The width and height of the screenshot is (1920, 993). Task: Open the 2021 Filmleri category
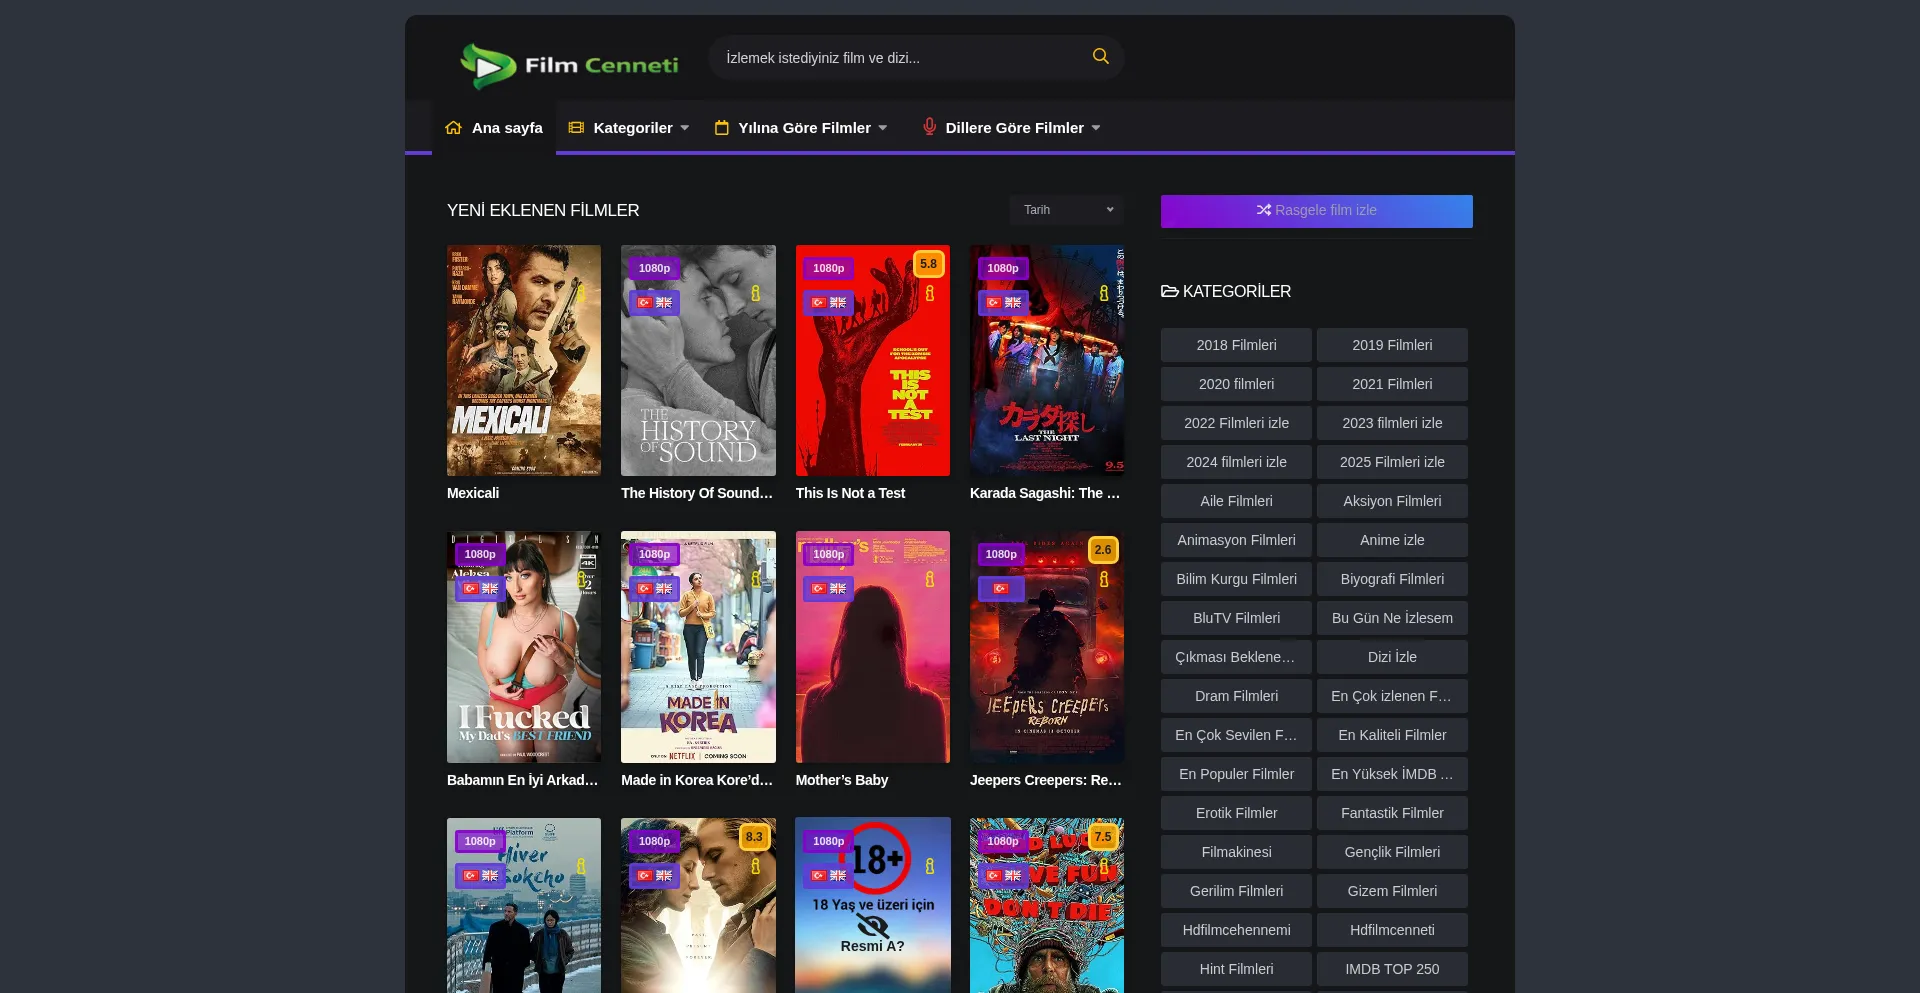click(1392, 384)
